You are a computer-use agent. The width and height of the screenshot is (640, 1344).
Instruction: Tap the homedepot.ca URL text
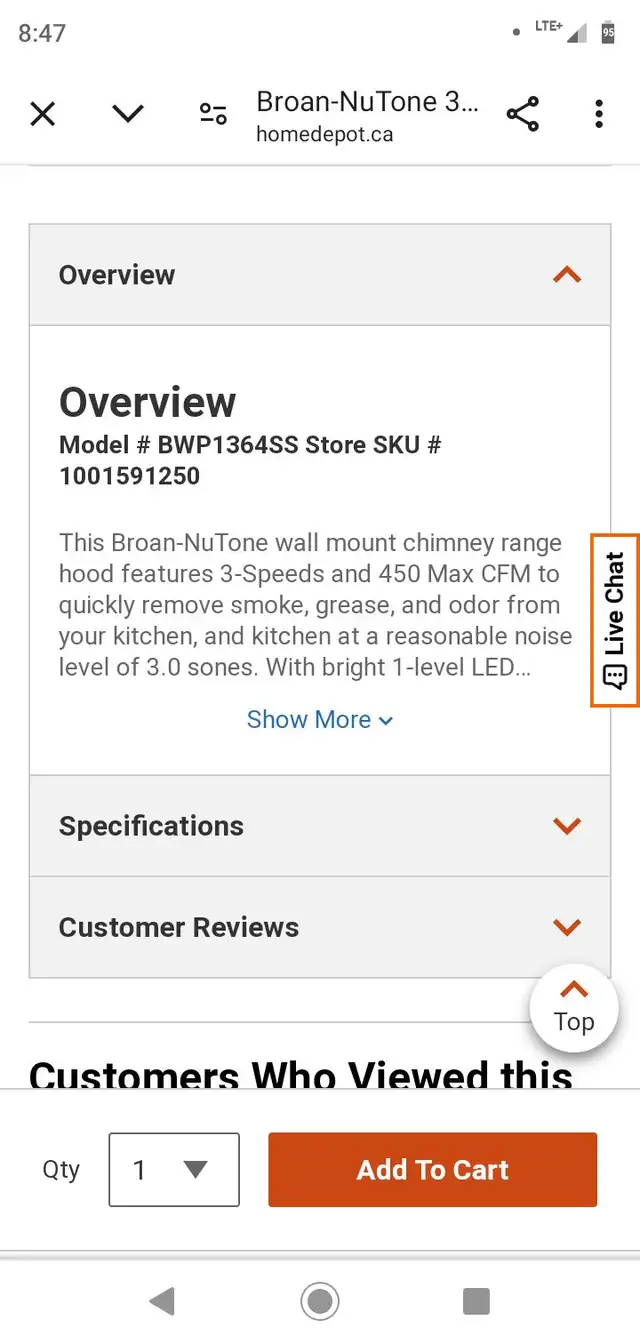pyautogui.click(x=324, y=135)
